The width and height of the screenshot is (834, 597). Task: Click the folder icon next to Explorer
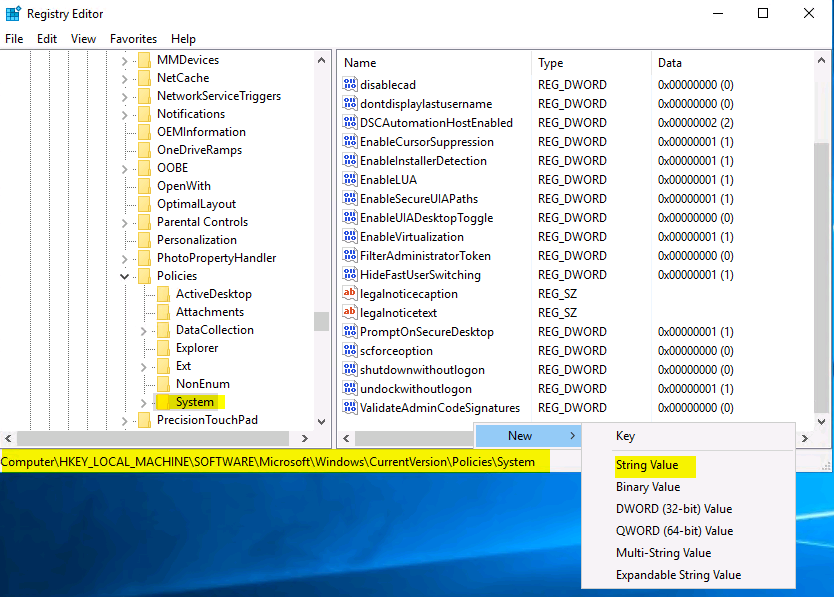pos(163,348)
